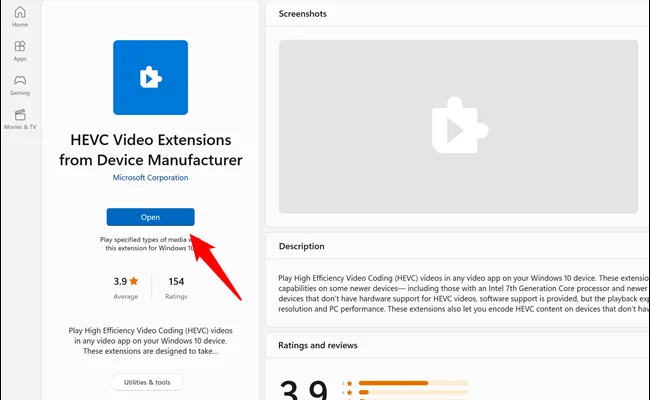Click the large 3.9 rating score

tap(304, 390)
